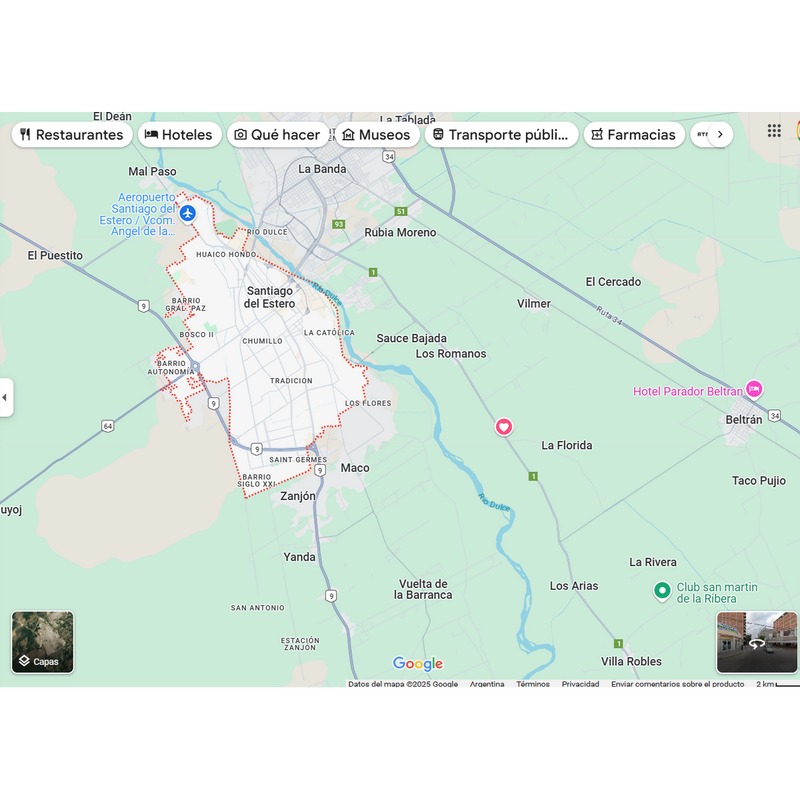
Task: Click the Route 1 shield below La Florida
Action: coord(533,477)
